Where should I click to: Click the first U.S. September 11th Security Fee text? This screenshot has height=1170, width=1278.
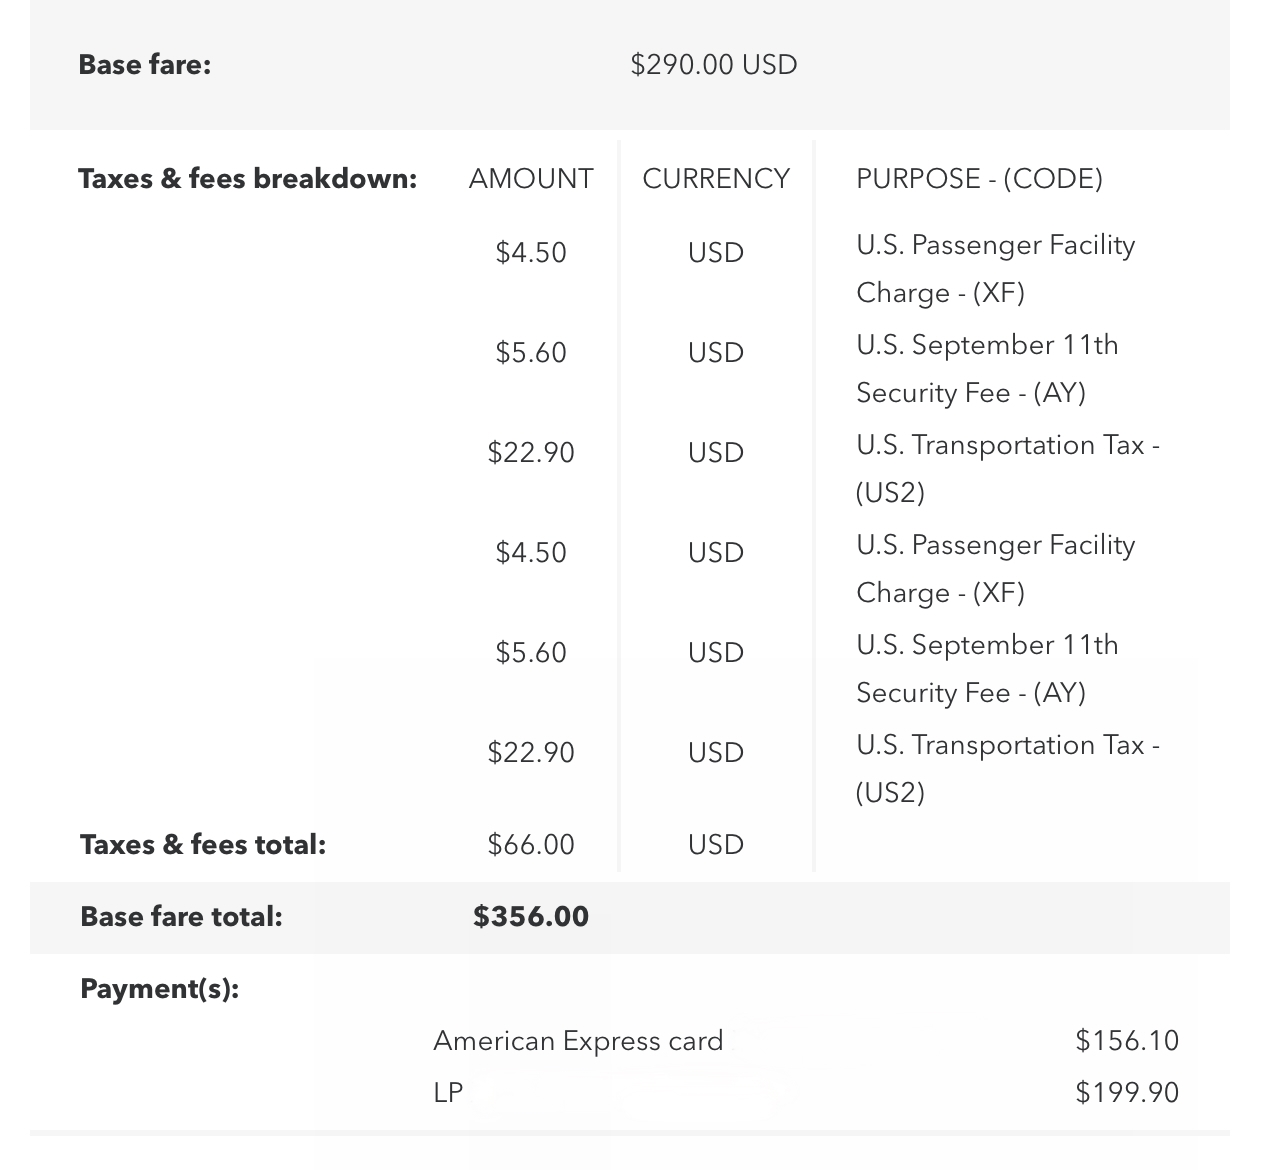click(987, 369)
